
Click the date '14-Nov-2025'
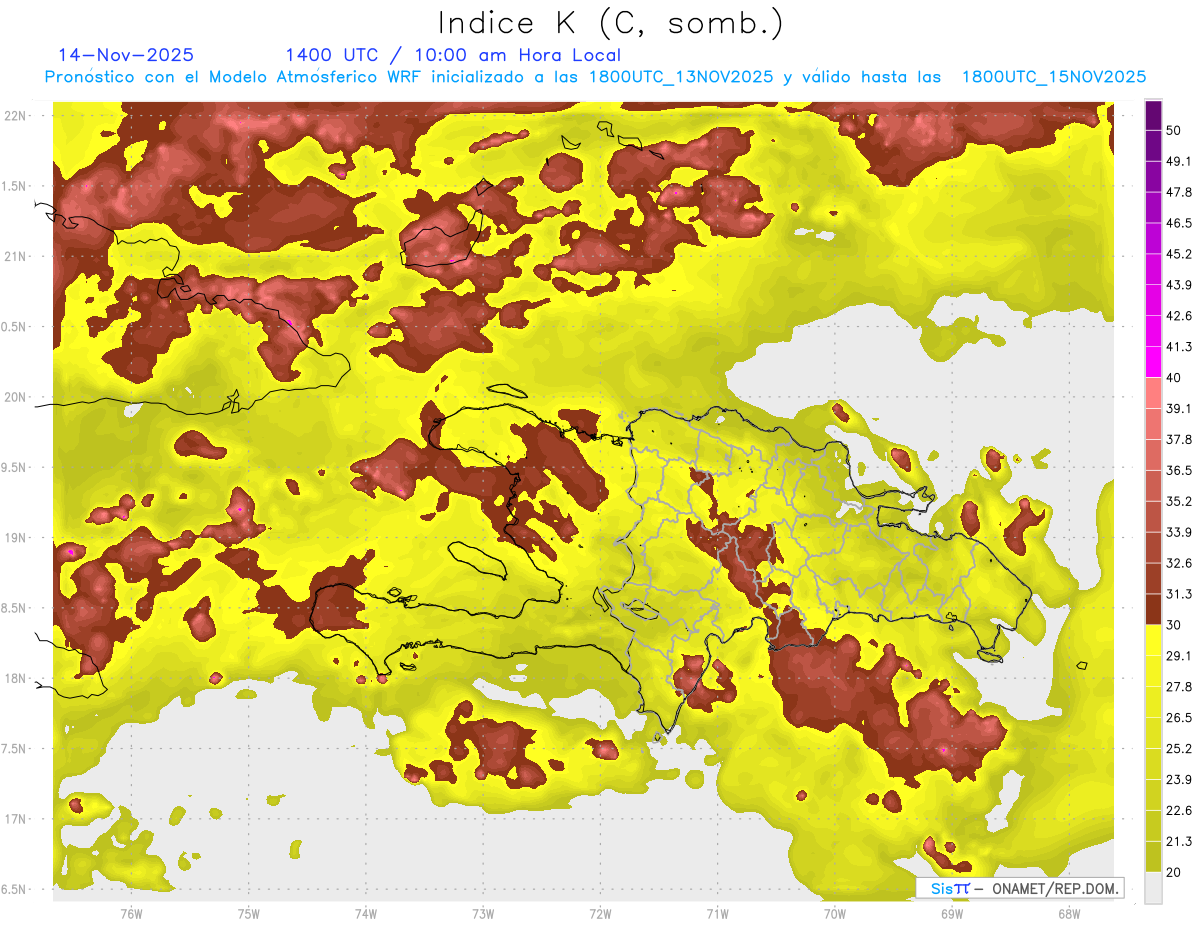click(x=126, y=55)
